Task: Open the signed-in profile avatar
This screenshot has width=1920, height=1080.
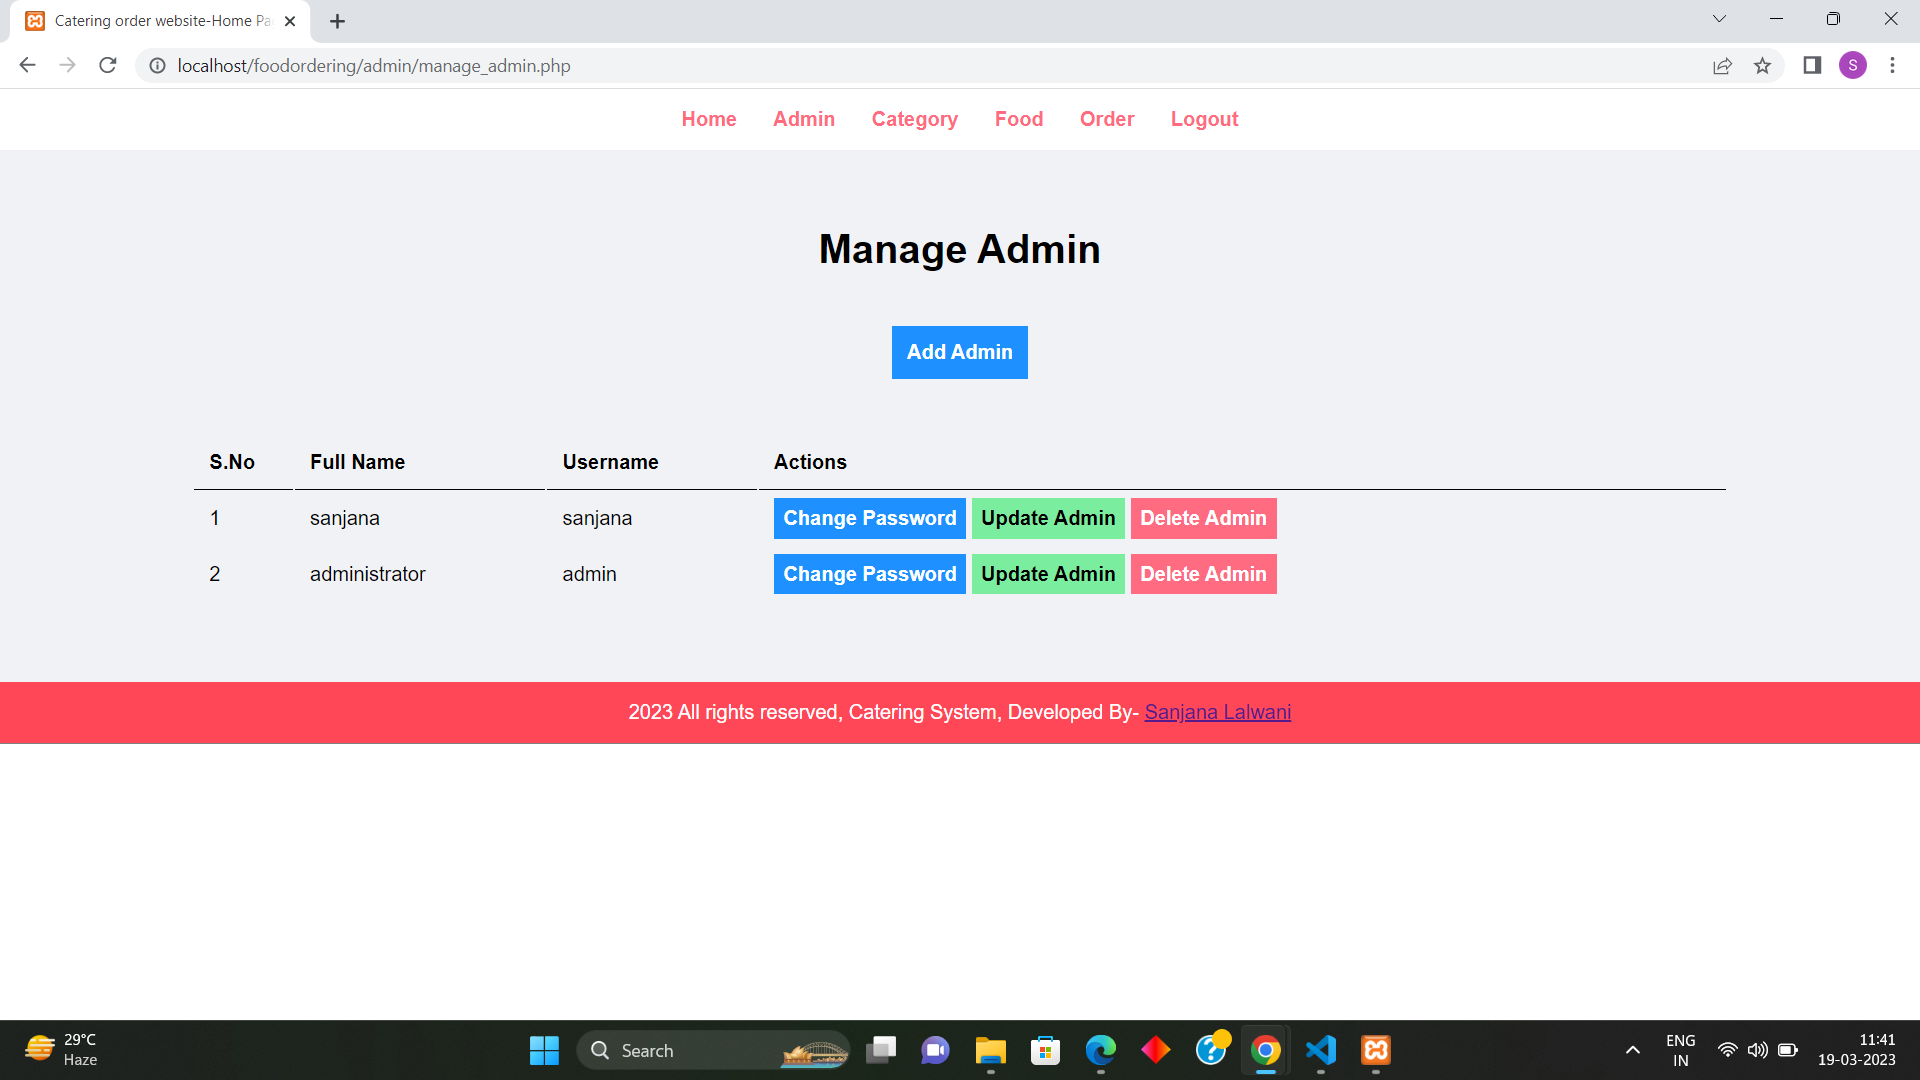Action: pyautogui.click(x=1853, y=65)
